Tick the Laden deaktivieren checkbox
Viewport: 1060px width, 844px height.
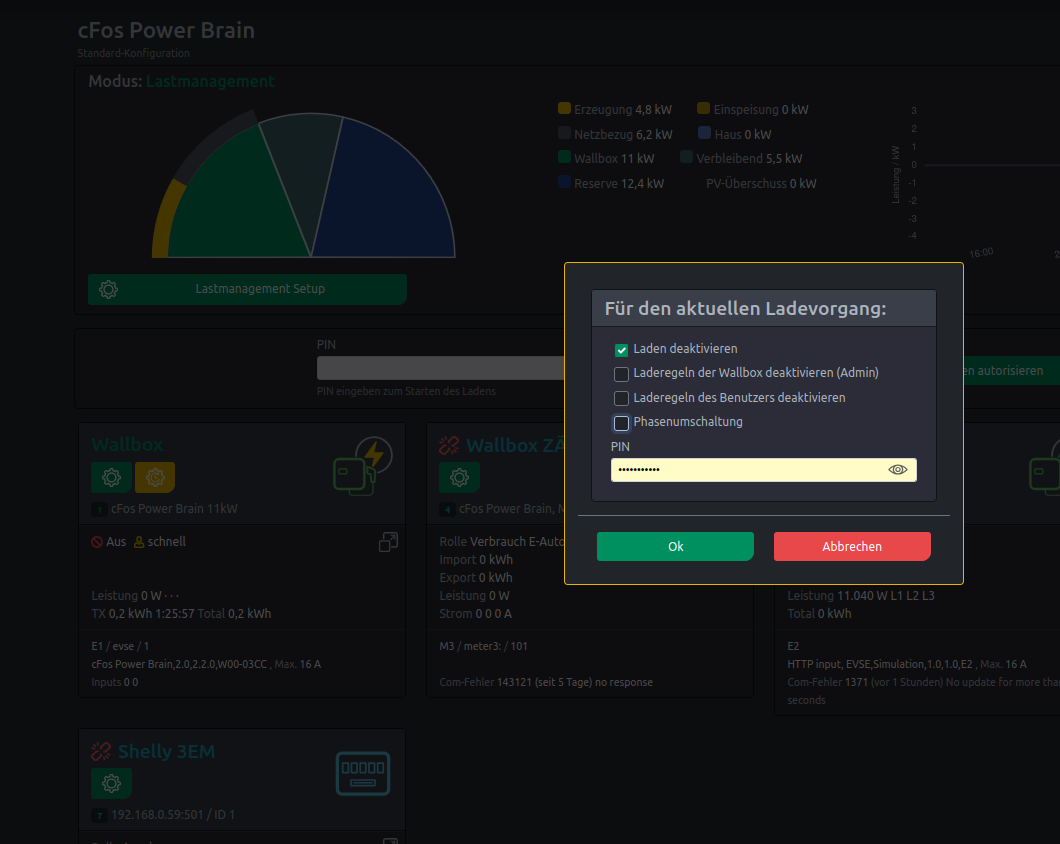[x=621, y=350]
